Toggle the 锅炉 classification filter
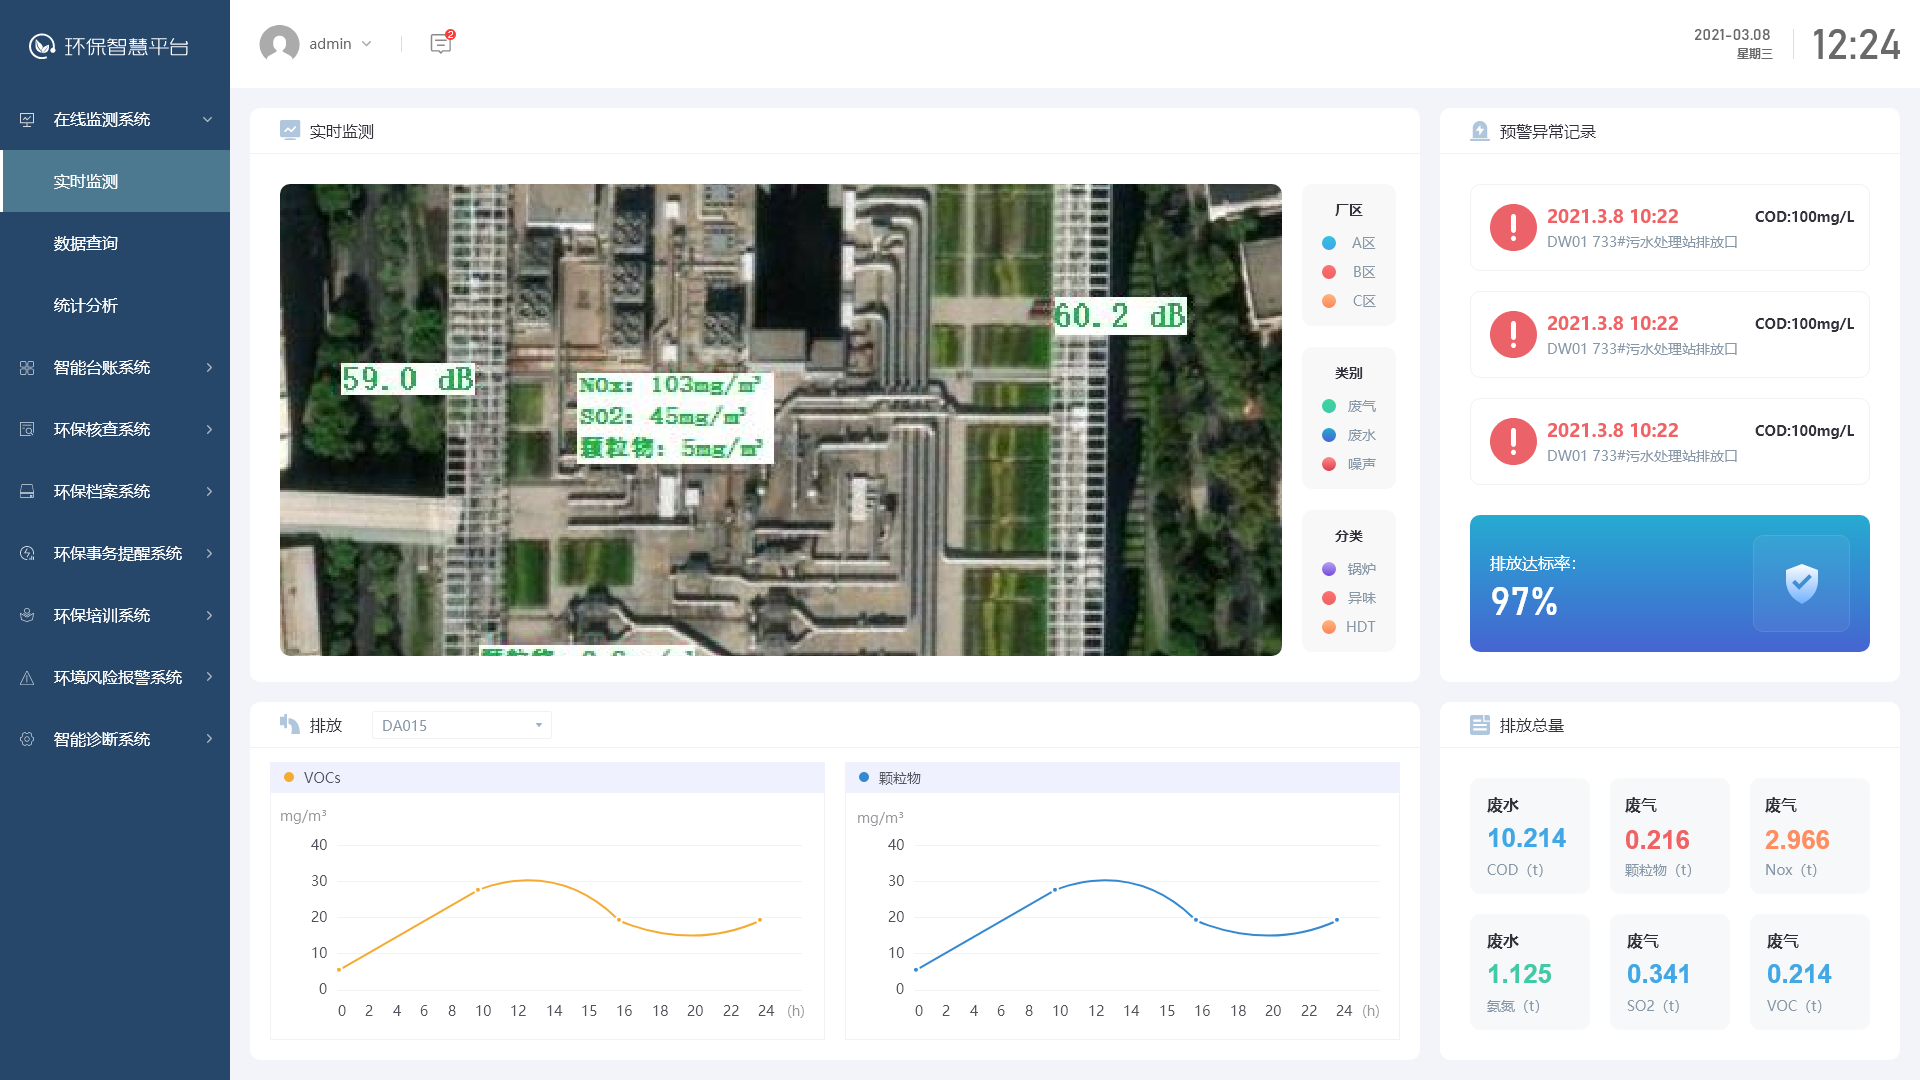Image resolution: width=1920 pixels, height=1080 pixels. (1348, 569)
